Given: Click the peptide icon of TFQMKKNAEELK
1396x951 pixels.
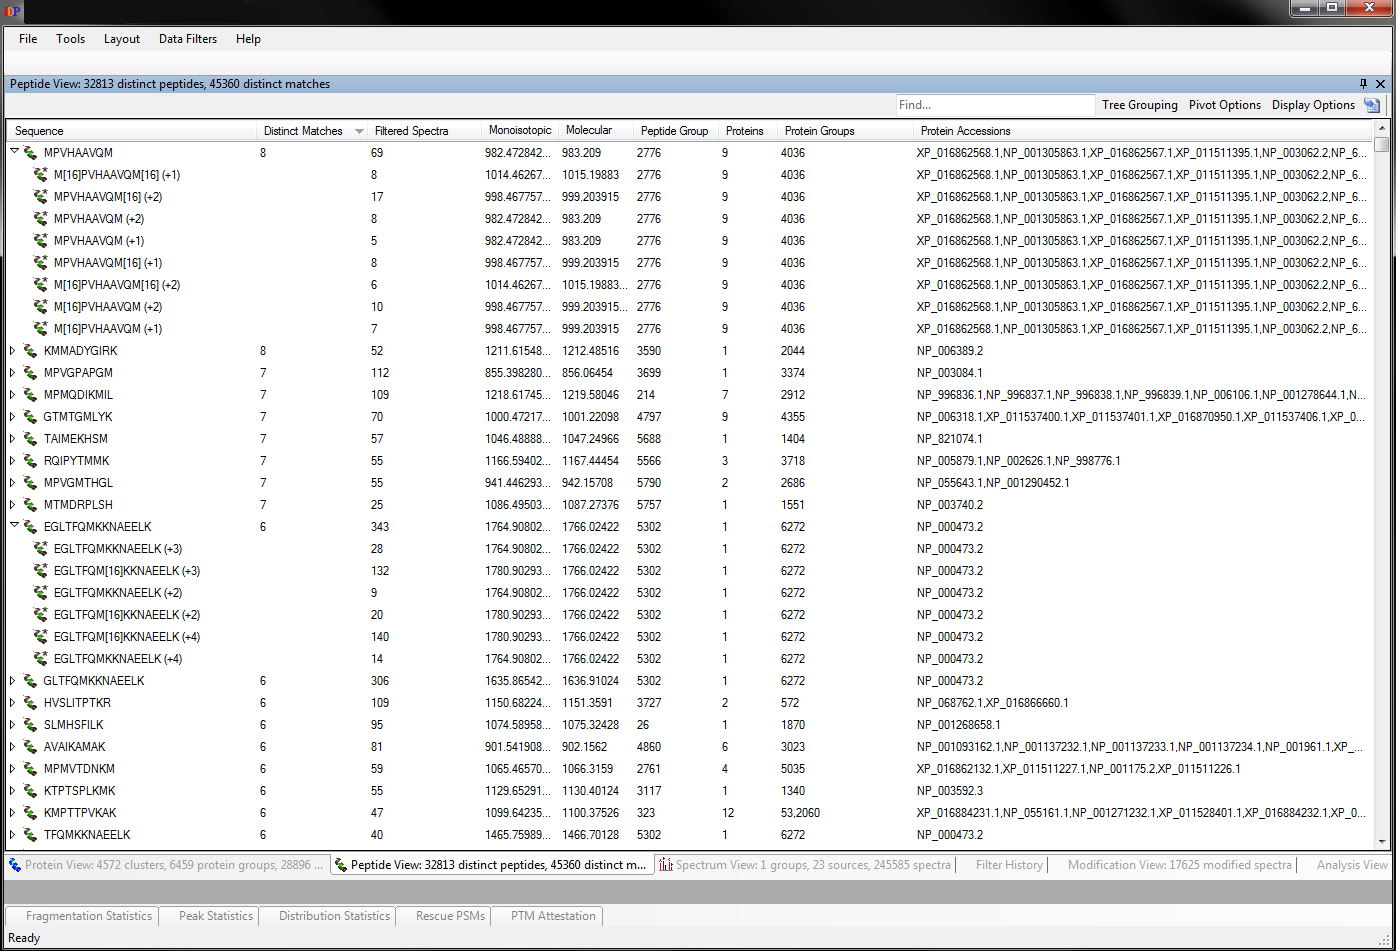Looking at the screenshot, I should click(30, 835).
